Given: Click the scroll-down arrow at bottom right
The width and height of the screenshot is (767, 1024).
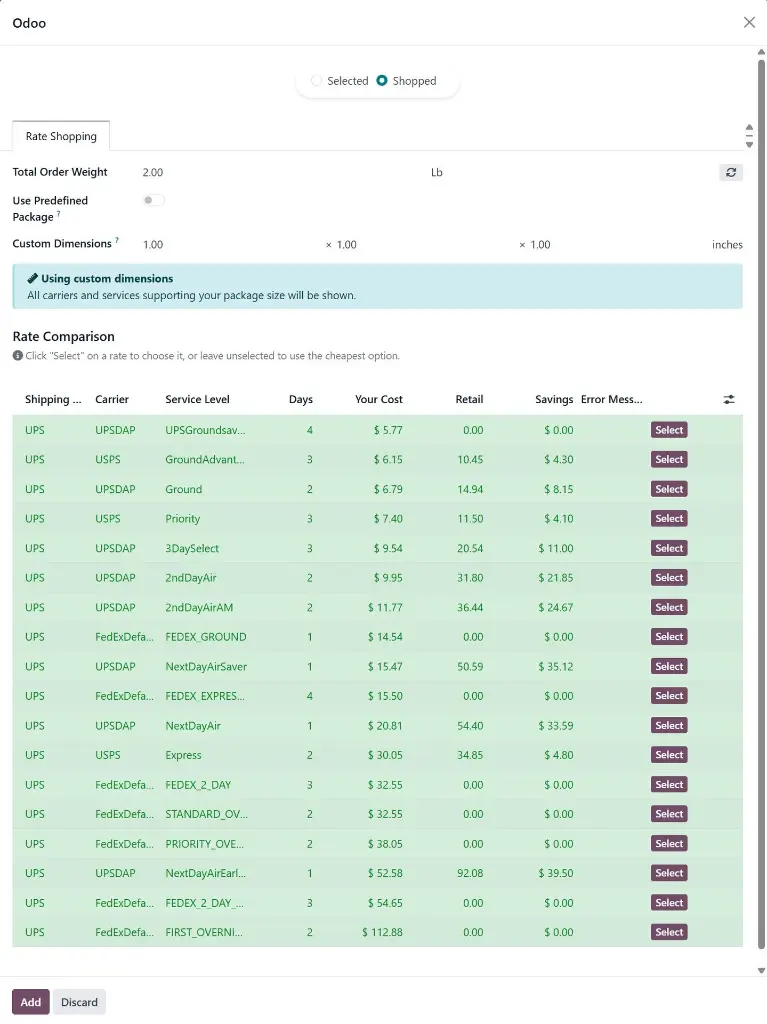Looking at the screenshot, I should (761, 969).
